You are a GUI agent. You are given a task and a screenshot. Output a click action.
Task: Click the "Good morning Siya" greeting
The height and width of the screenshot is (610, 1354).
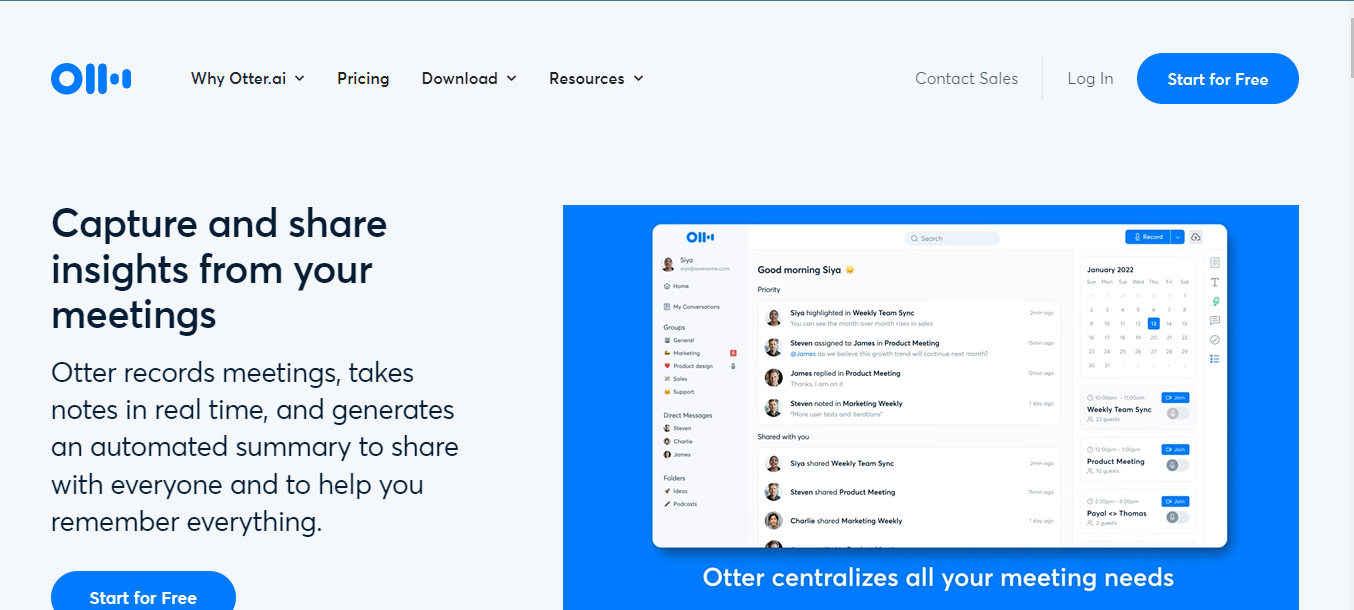806,270
